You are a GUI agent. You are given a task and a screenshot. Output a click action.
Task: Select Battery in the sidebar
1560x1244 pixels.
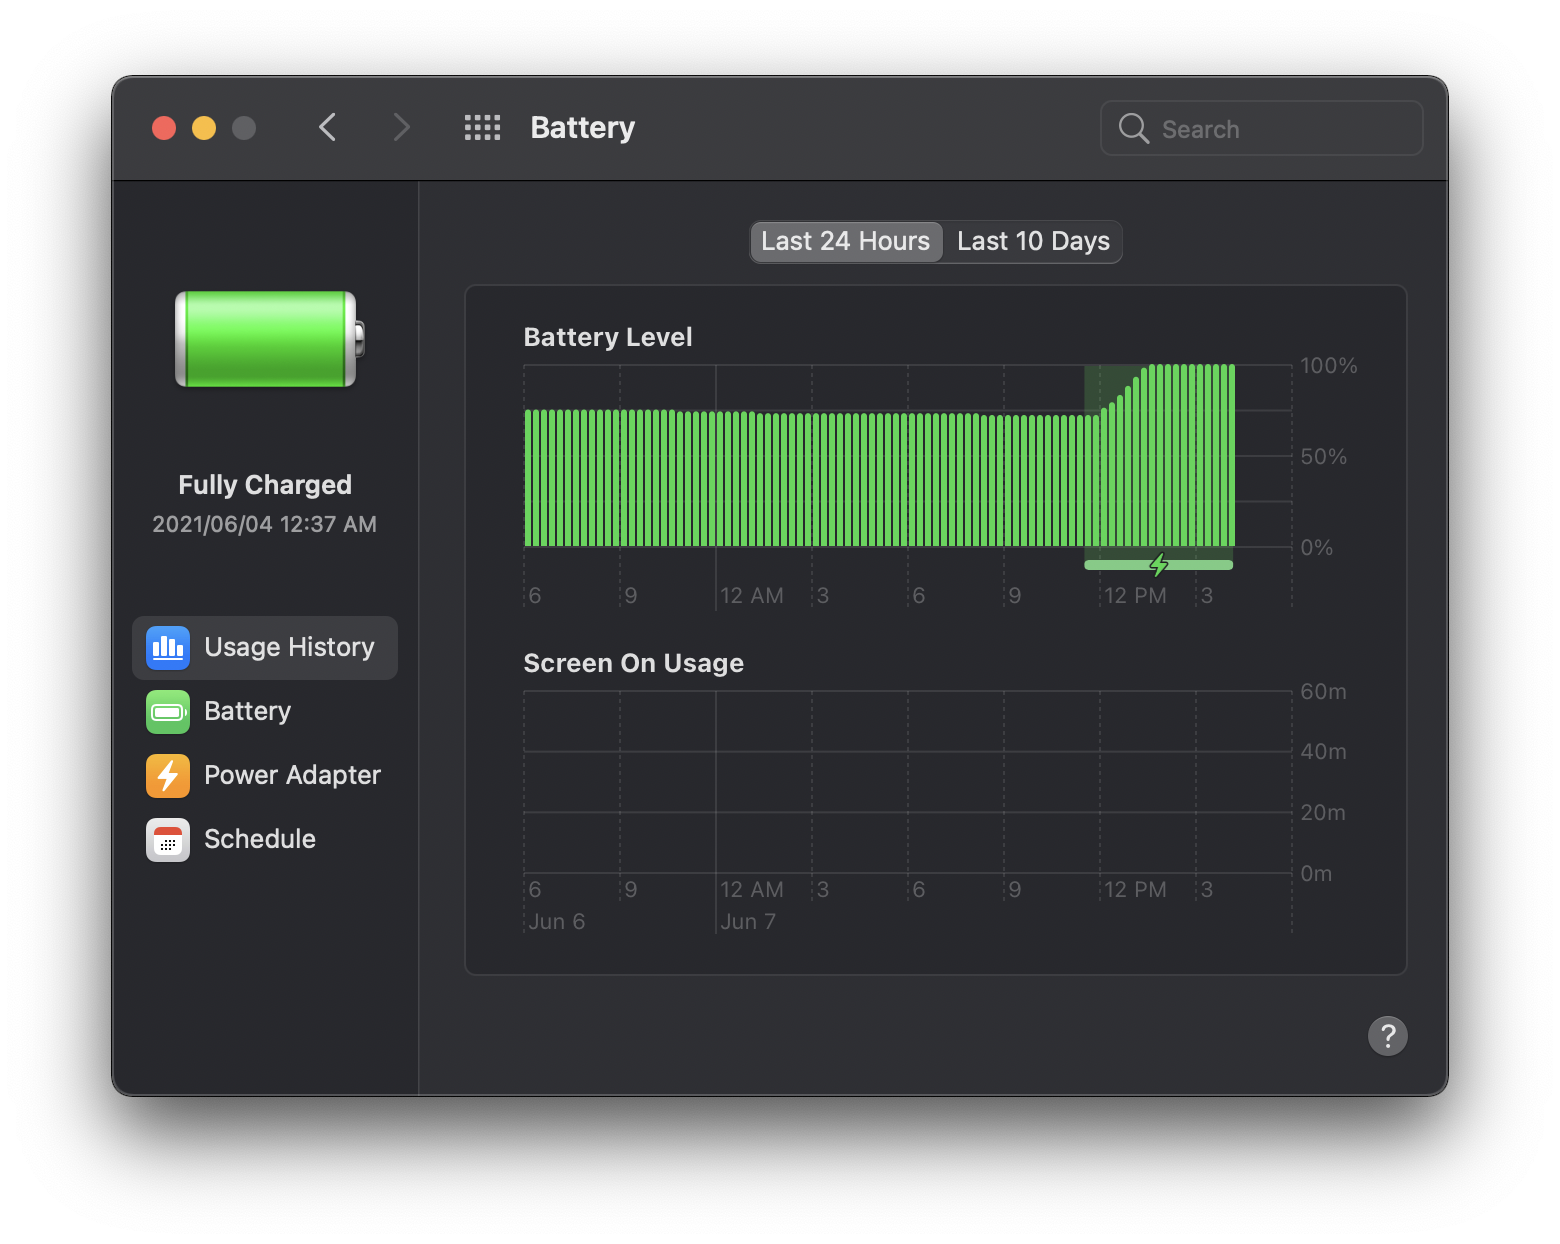tap(265, 711)
